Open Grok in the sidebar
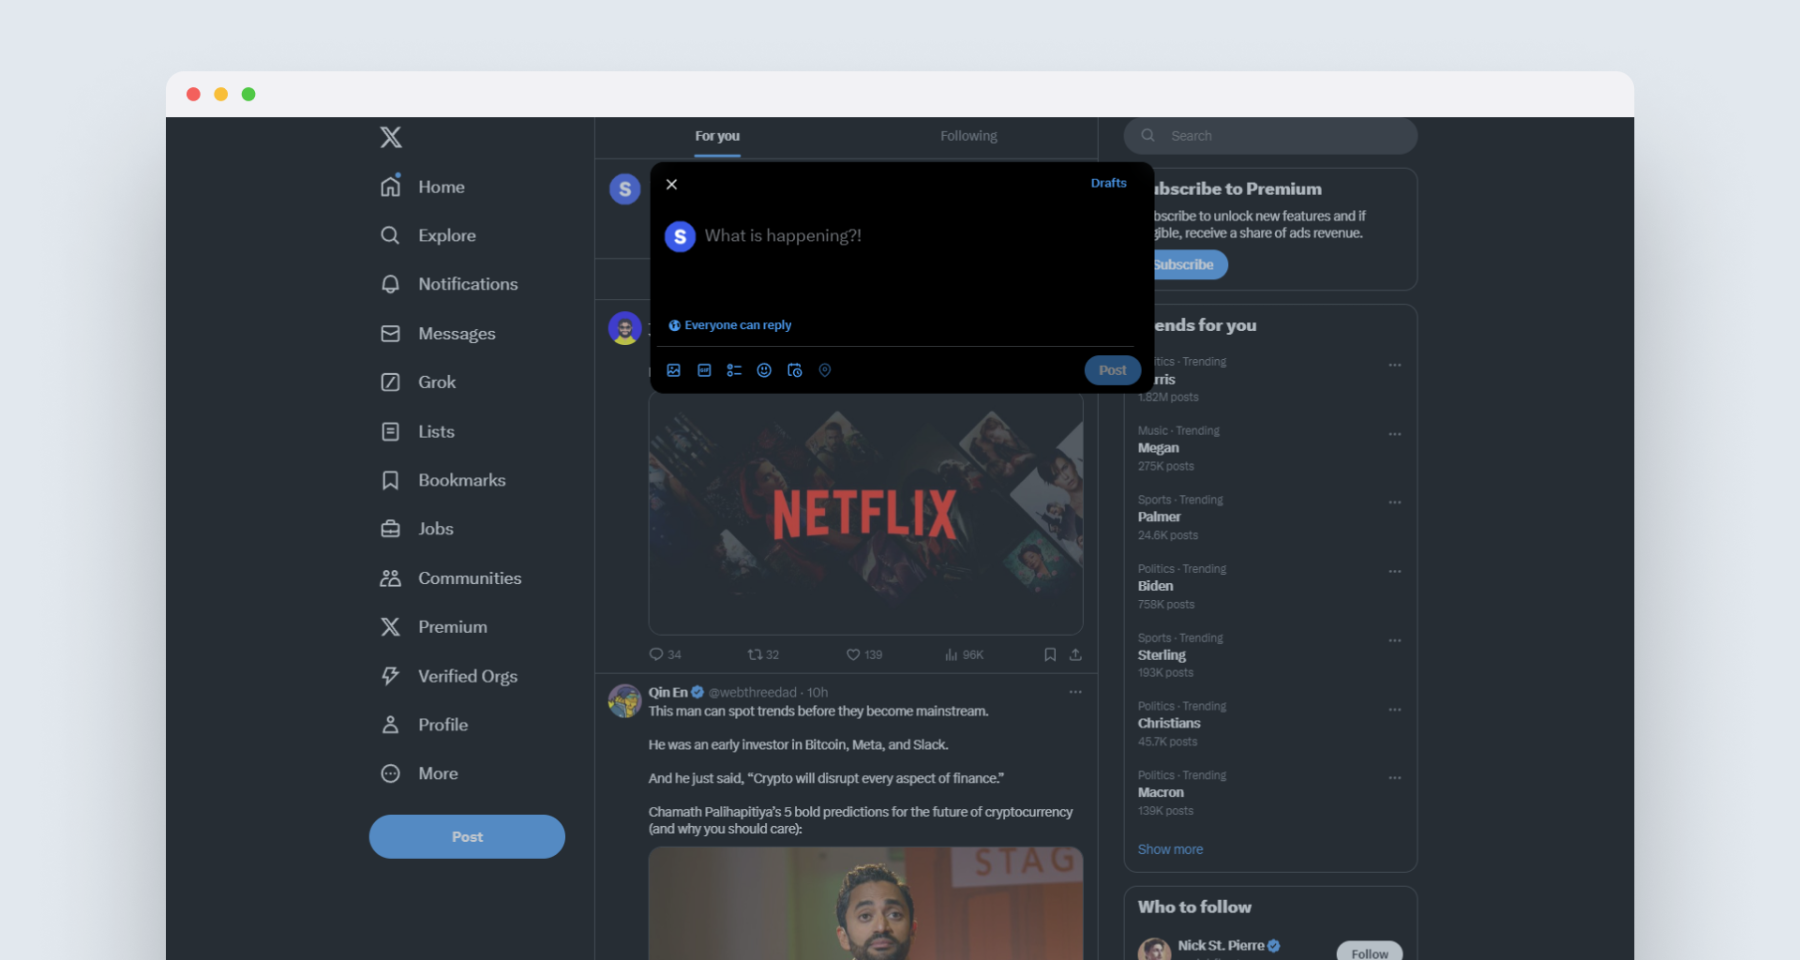This screenshot has height=960, width=1800. 418,382
